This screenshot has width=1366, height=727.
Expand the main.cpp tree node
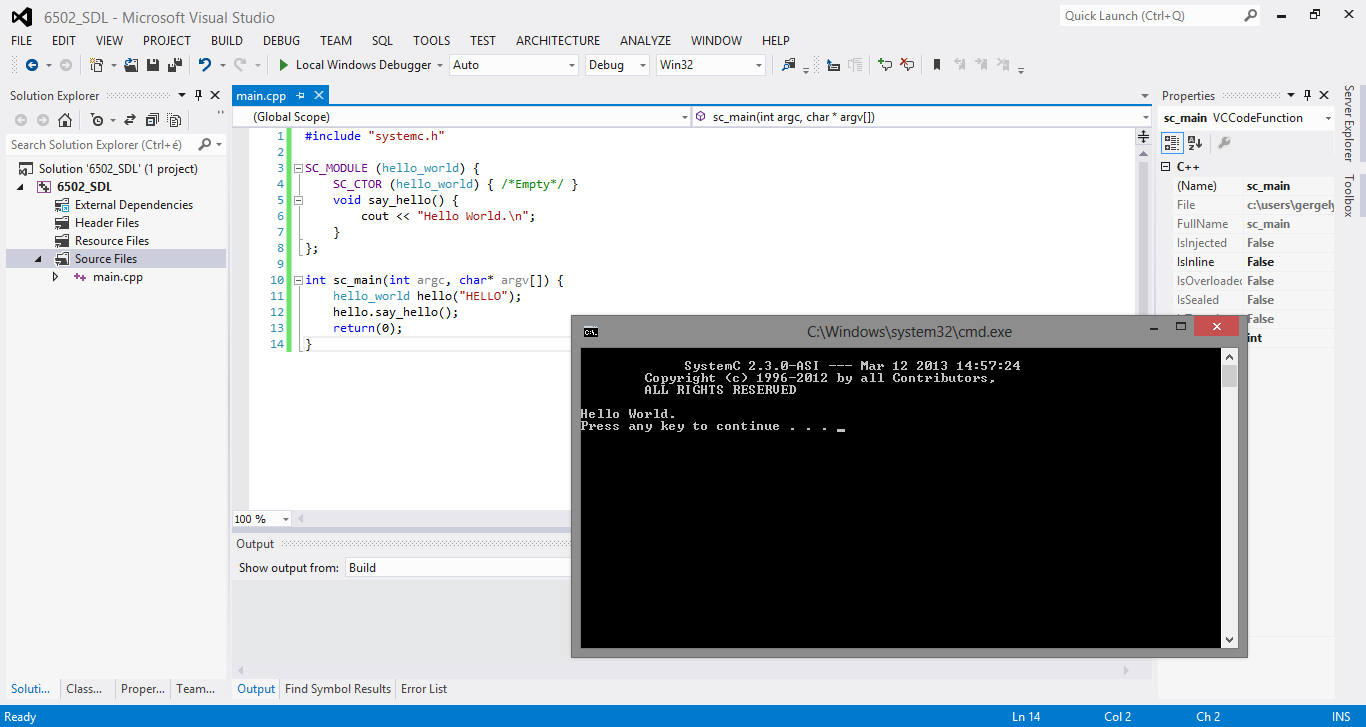(56, 277)
